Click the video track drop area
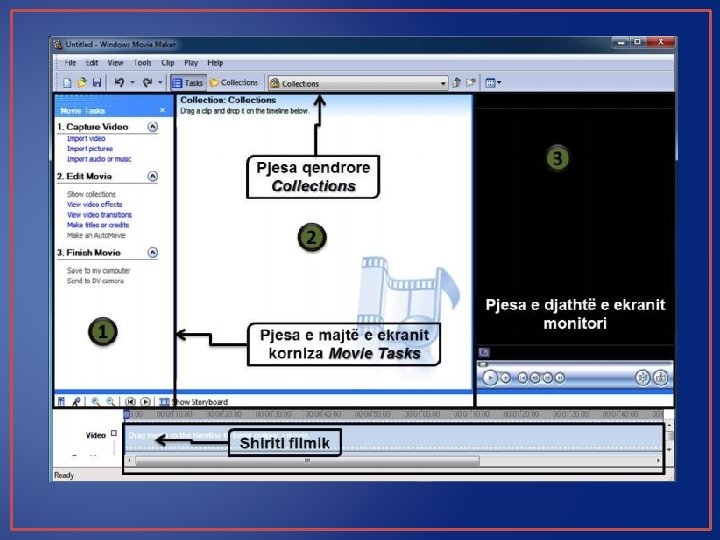 coord(393,439)
